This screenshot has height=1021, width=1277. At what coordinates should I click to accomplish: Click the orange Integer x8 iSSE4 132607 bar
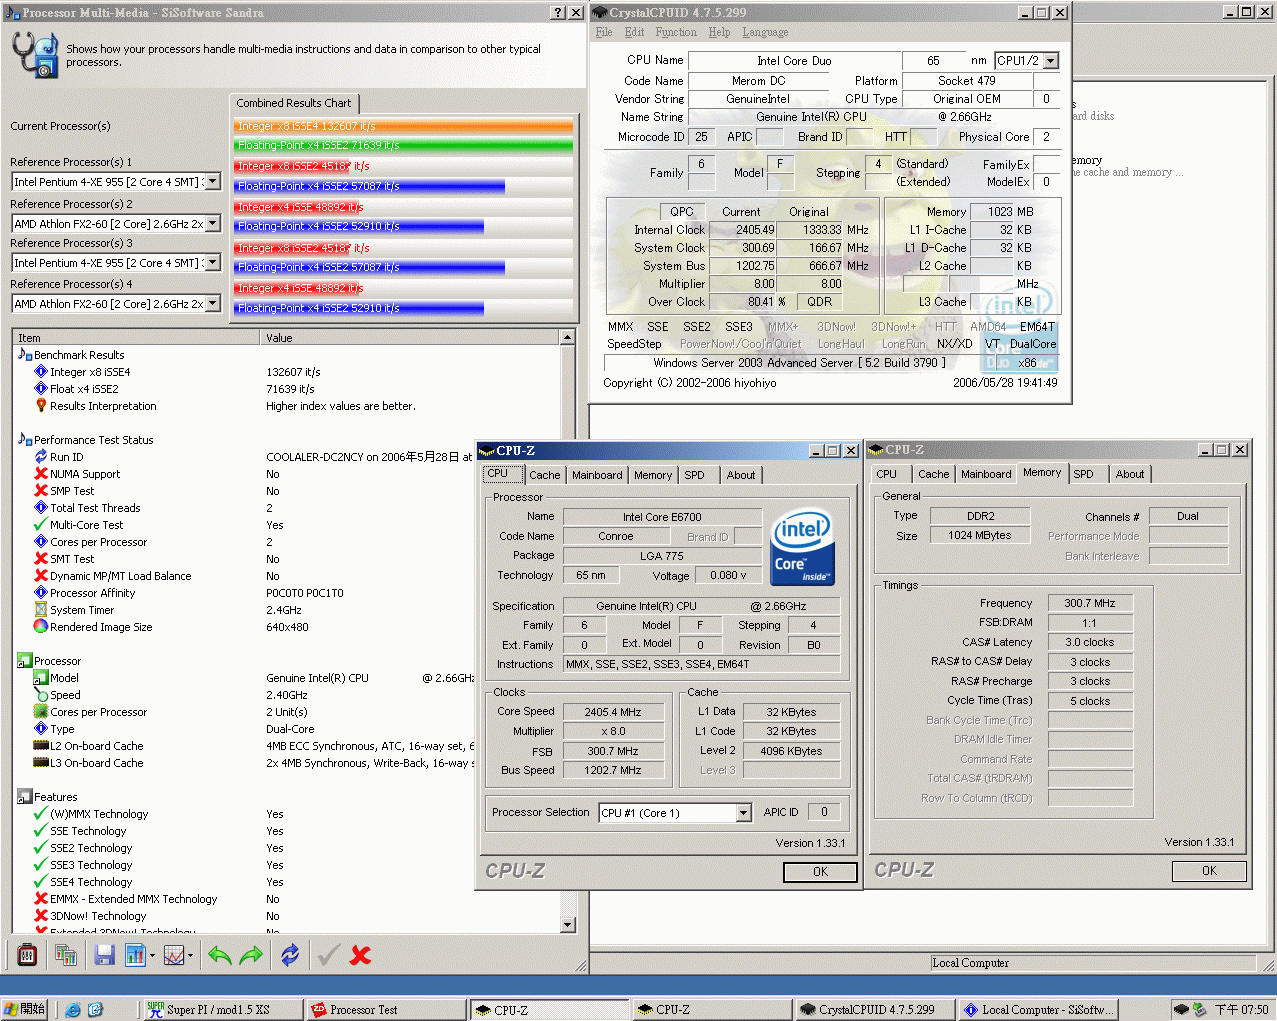403,126
